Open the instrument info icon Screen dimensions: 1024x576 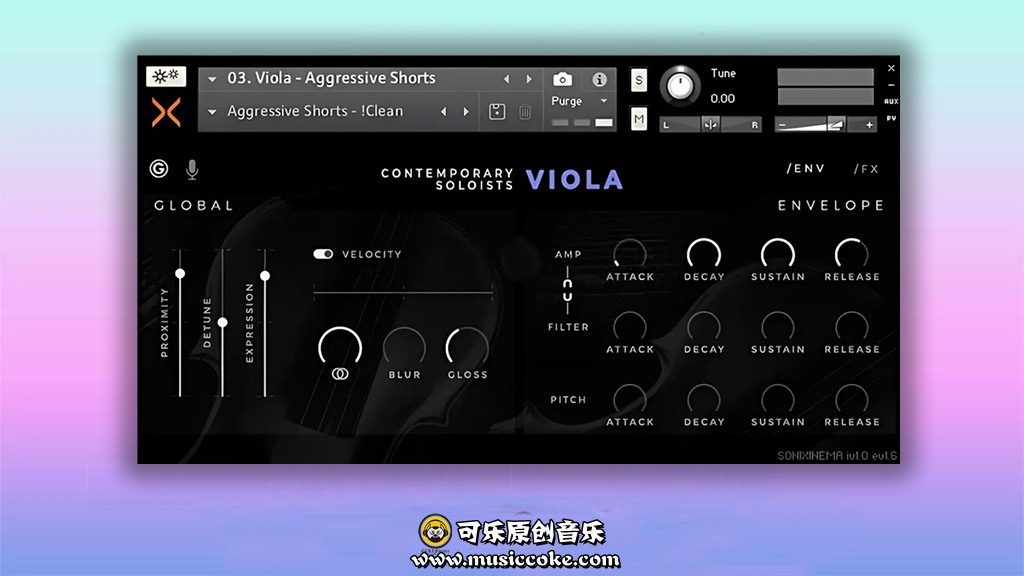pos(599,79)
